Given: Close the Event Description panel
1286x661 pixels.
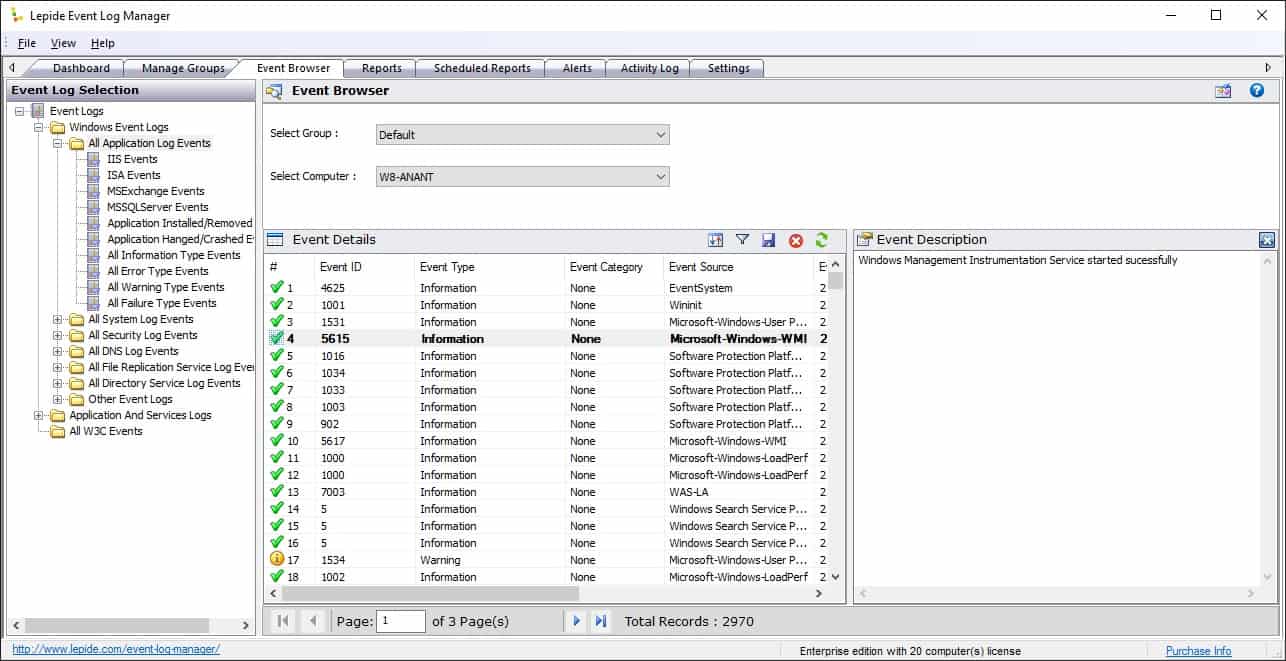Looking at the screenshot, I should click(x=1266, y=240).
